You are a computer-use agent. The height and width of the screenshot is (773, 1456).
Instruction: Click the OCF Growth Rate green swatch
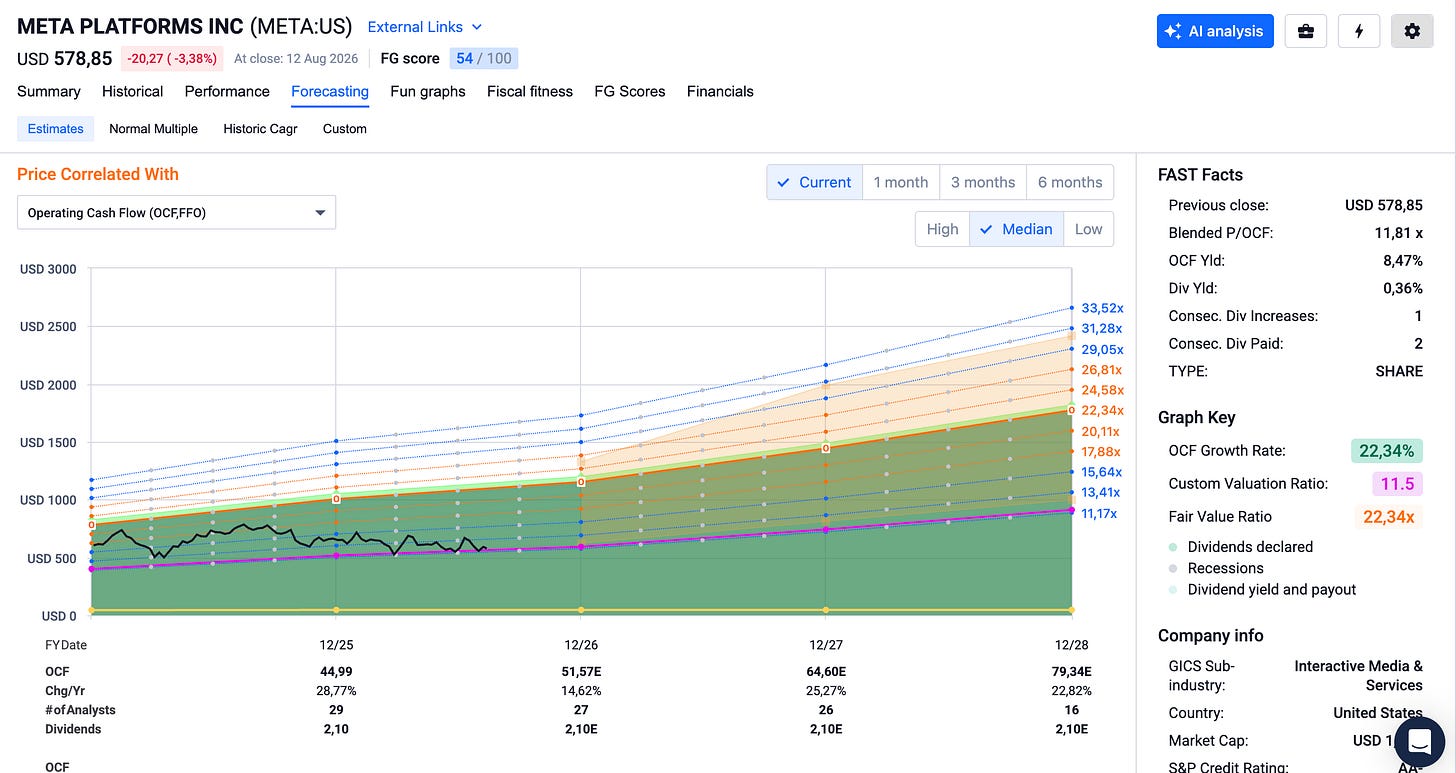coord(1387,451)
